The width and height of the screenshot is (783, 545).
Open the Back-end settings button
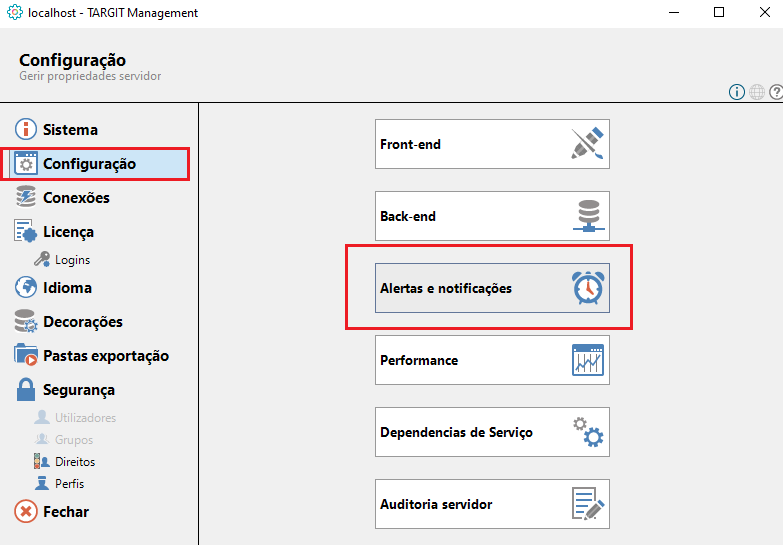point(492,216)
